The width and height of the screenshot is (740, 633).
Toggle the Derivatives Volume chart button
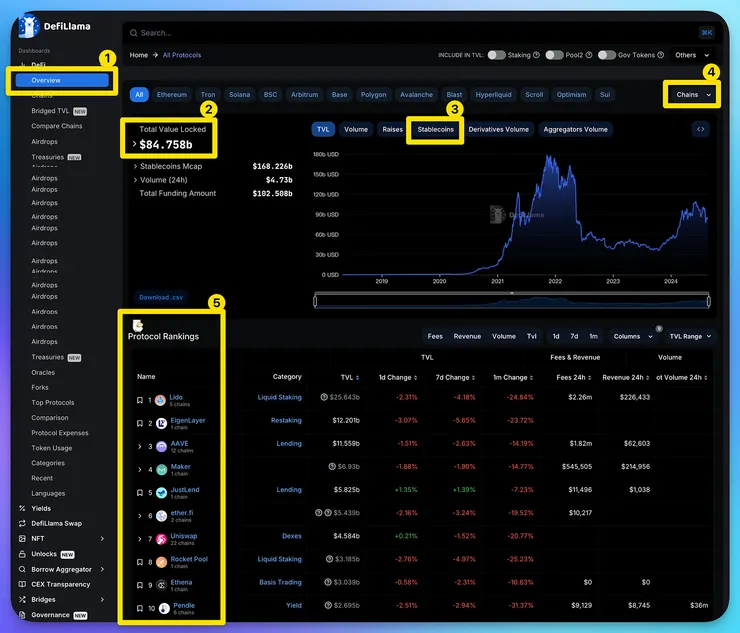(498, 129)
